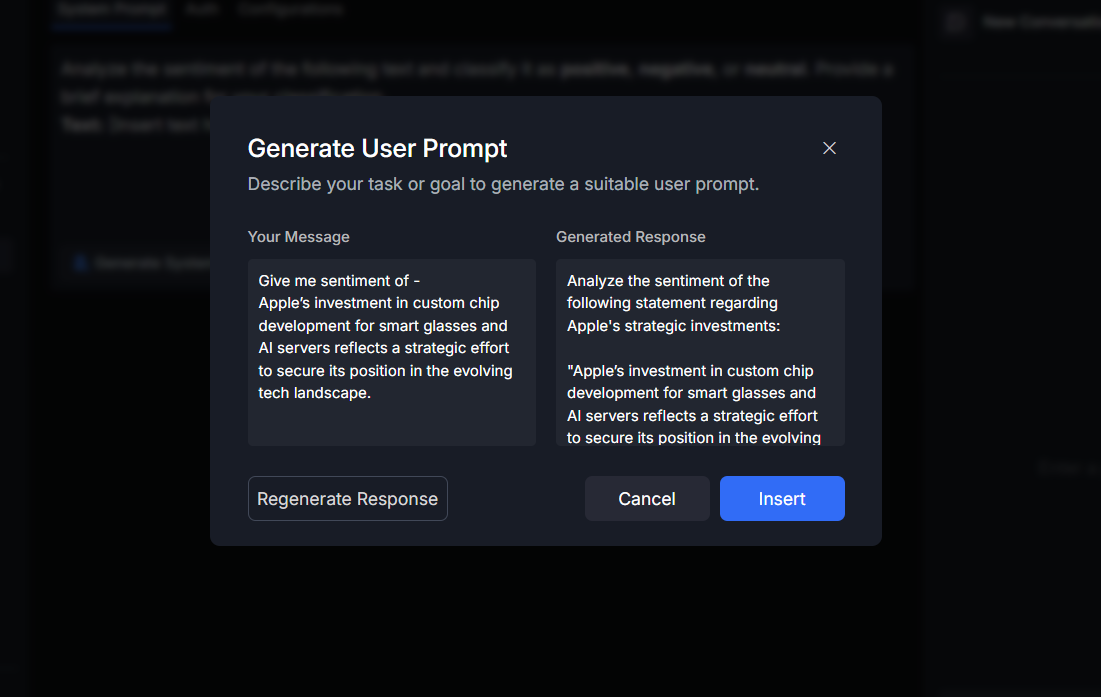
Task: Start a New Conversation
Action: [1040, 22]
